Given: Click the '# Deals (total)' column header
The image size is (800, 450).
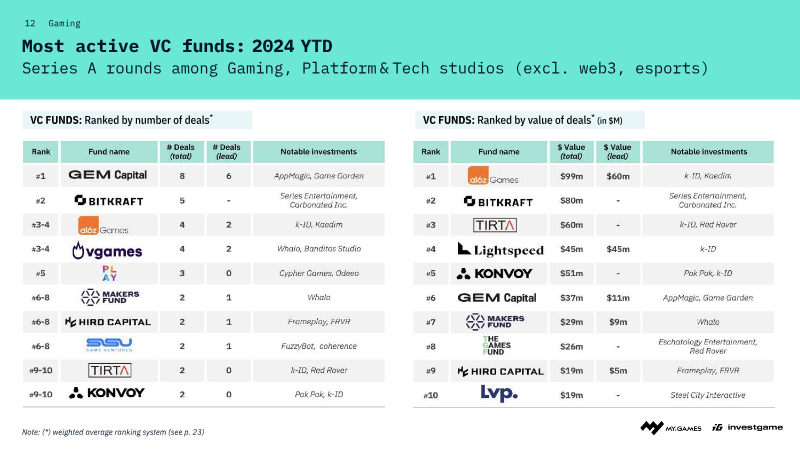Looking at the screenshot, I should click(182, 152).
